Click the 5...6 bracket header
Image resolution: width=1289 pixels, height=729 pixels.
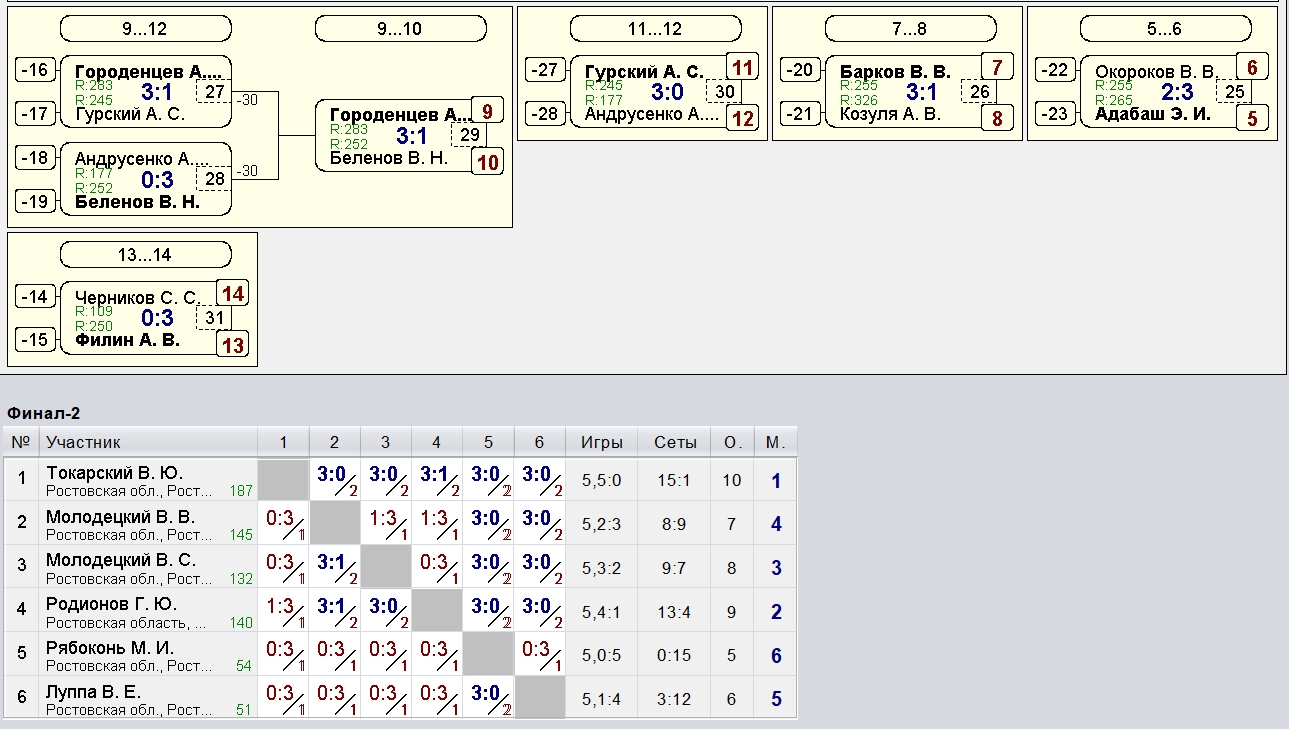click(1165, 29)
